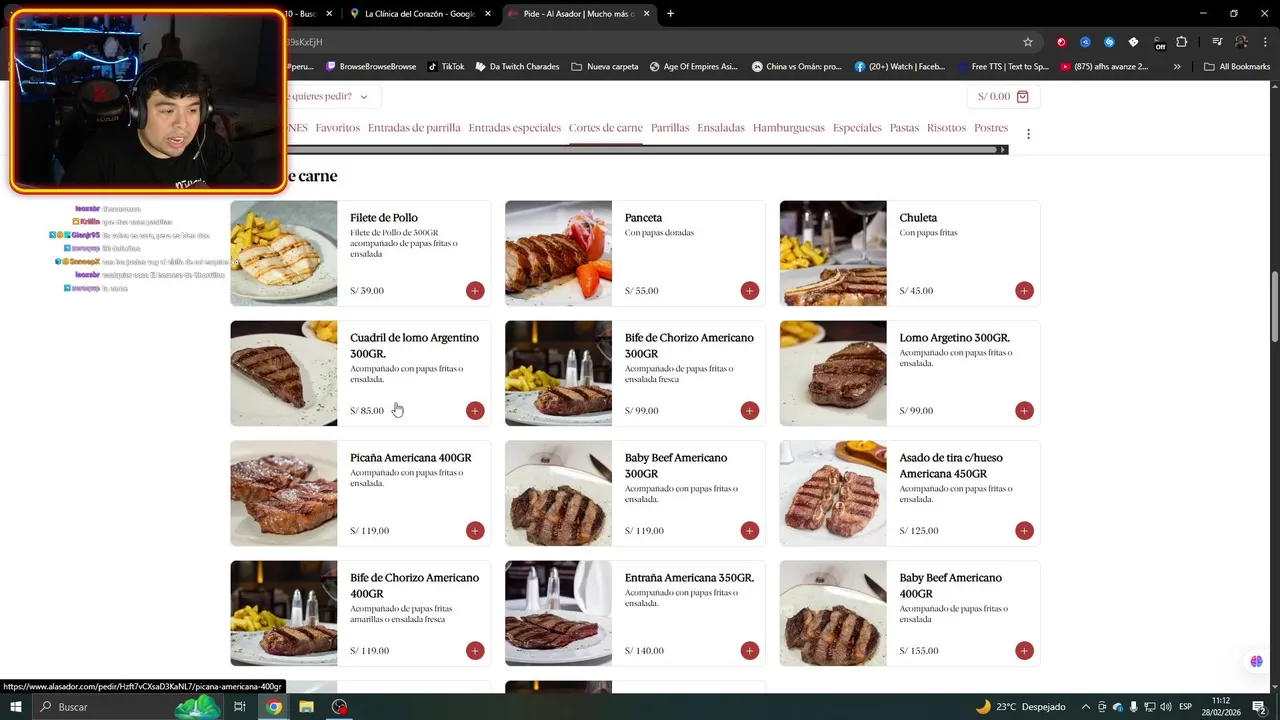The image size is (1280, 720).
Task: Add Bife de Chorizo Americano 400GR
Action: (475, 651)
